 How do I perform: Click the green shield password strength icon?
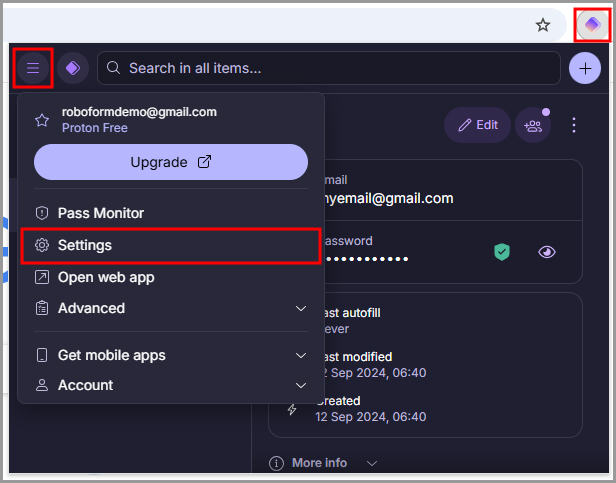coord(502,252)
